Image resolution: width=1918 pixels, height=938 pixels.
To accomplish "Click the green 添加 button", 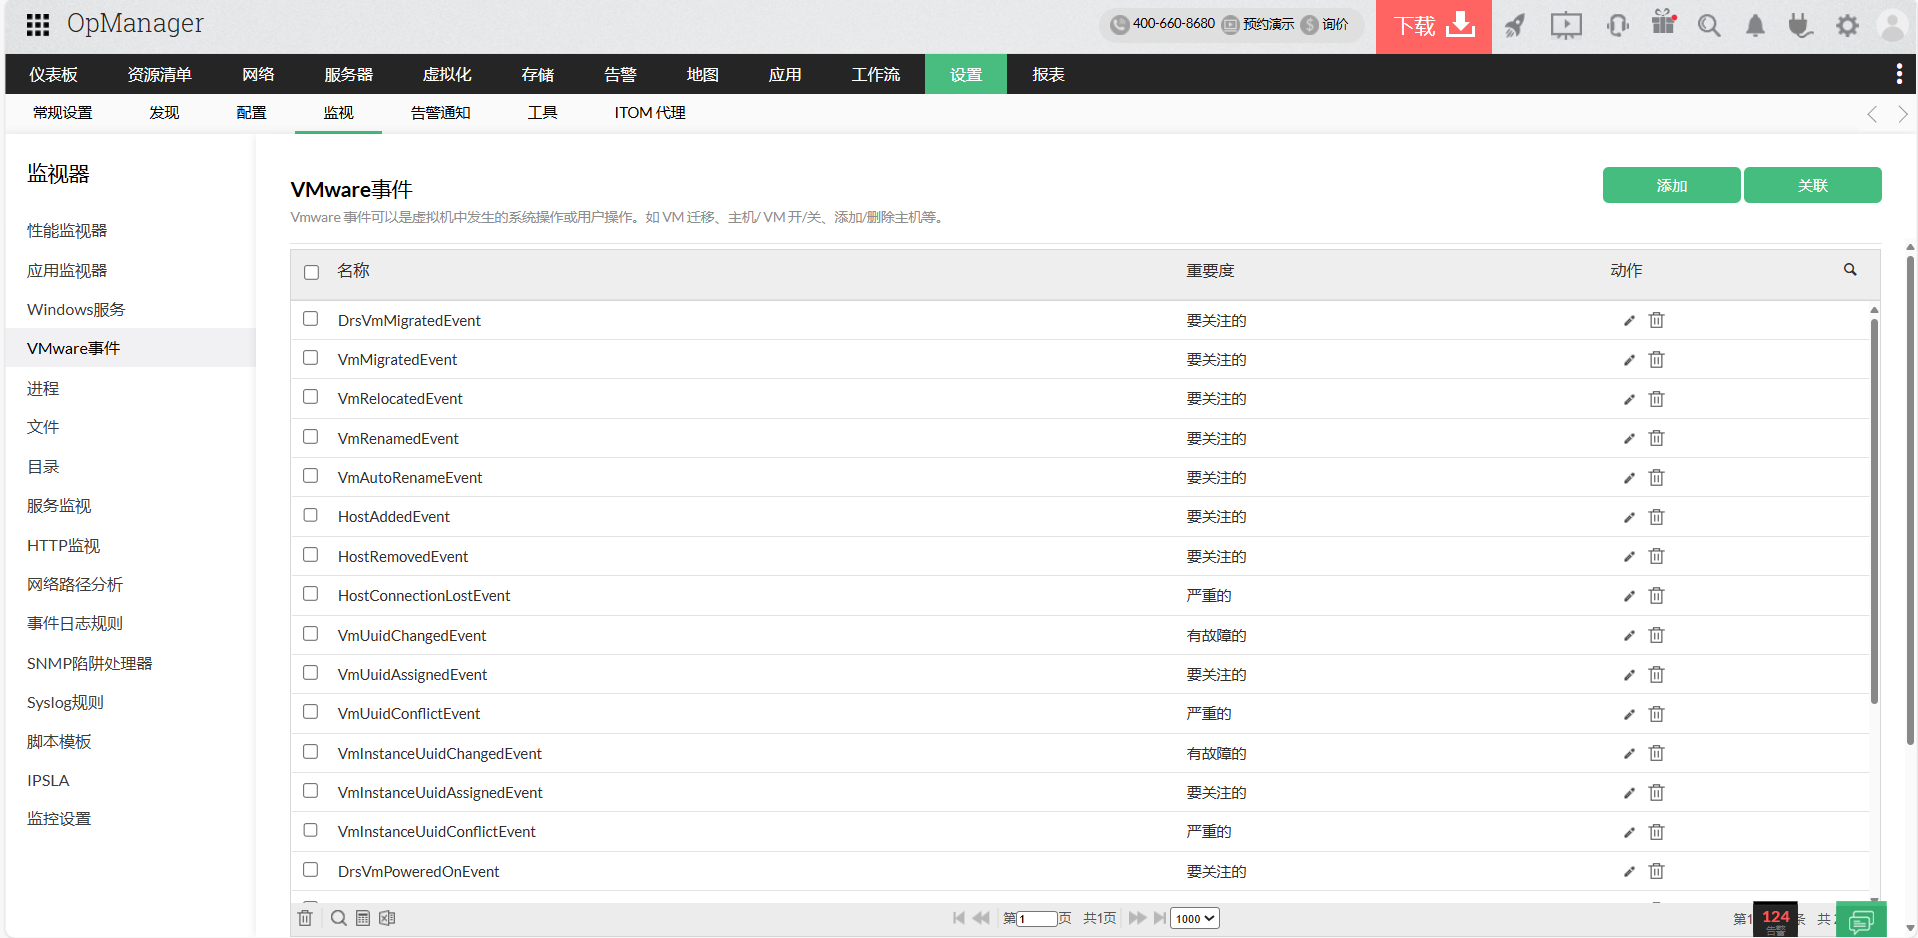I will click(x=1671, y=185).
